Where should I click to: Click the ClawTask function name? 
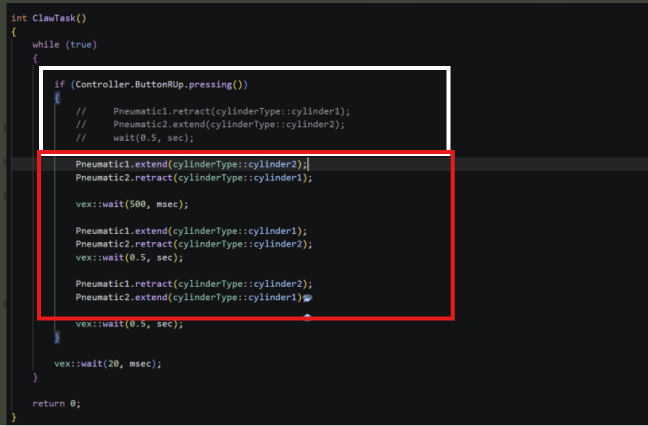pos(54,18)
